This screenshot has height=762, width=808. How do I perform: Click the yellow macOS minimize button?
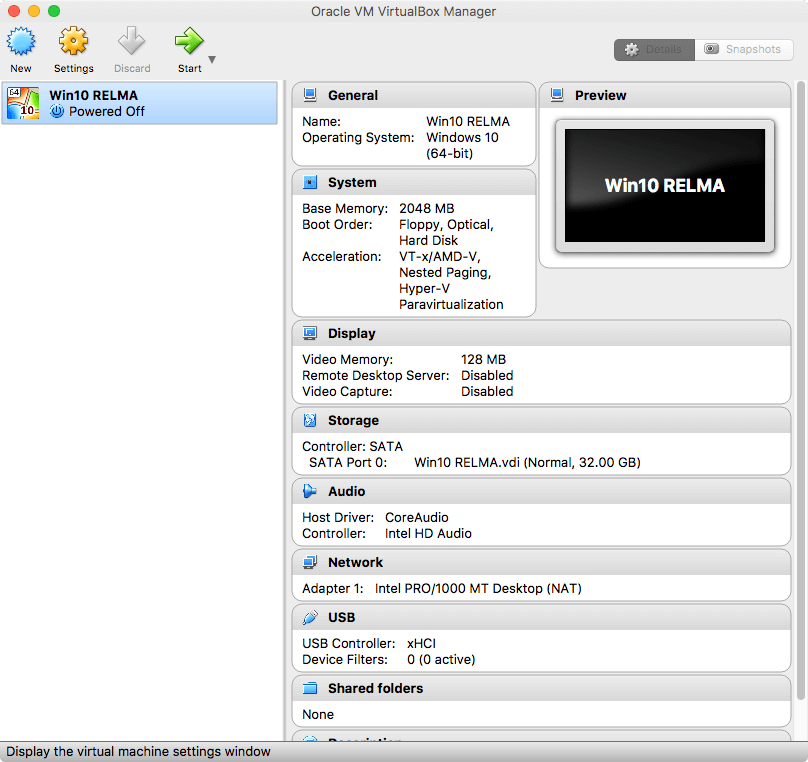pyautogui.click(x=34, y=11)
